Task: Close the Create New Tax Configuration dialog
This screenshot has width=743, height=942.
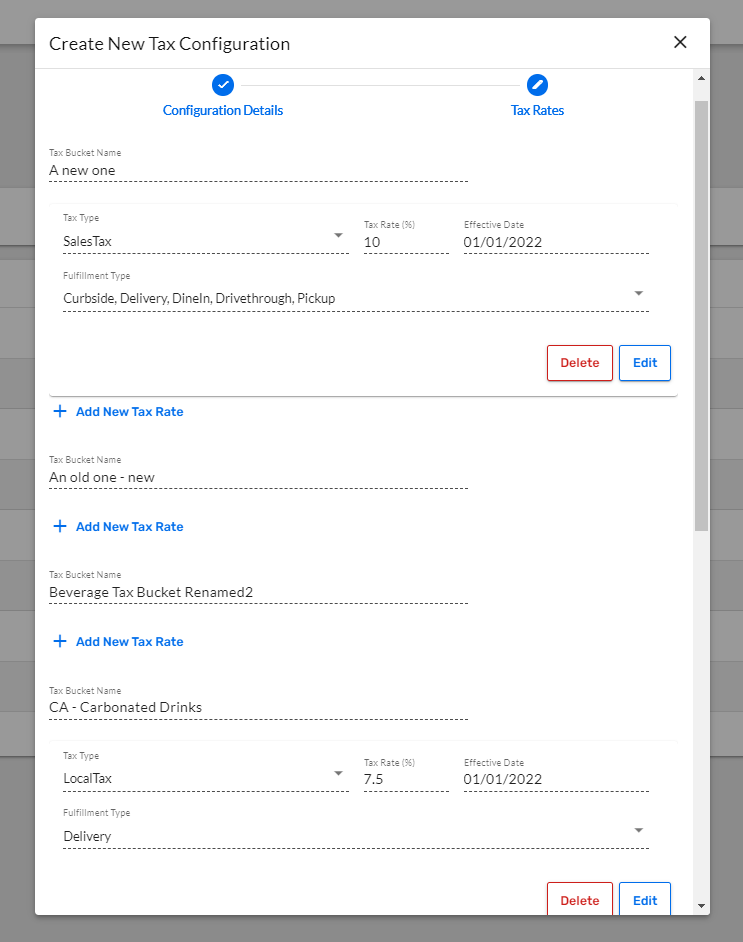Action: pos(680,42)
